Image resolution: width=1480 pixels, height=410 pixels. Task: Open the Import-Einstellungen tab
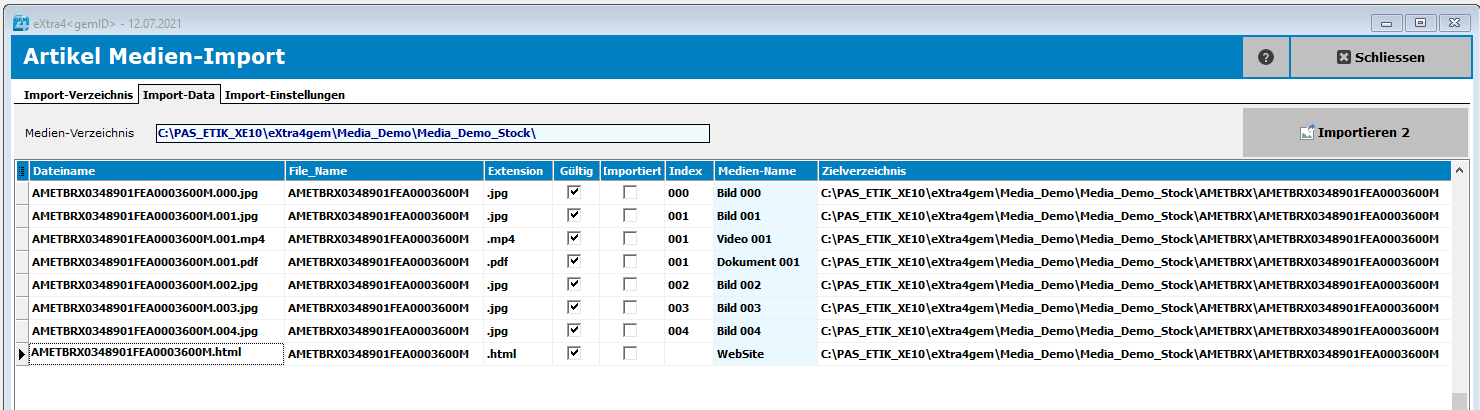[284, 95]
